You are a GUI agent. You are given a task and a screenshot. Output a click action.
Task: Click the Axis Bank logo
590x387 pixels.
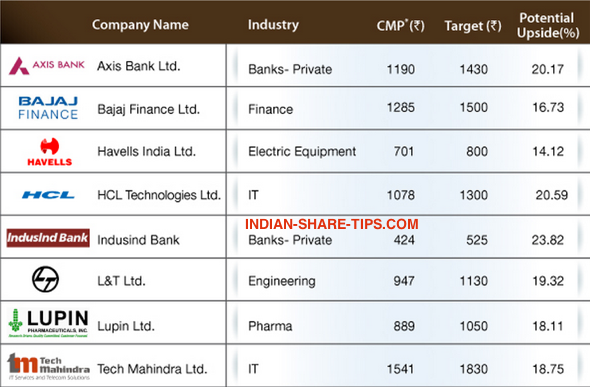[x=47, y=66]
